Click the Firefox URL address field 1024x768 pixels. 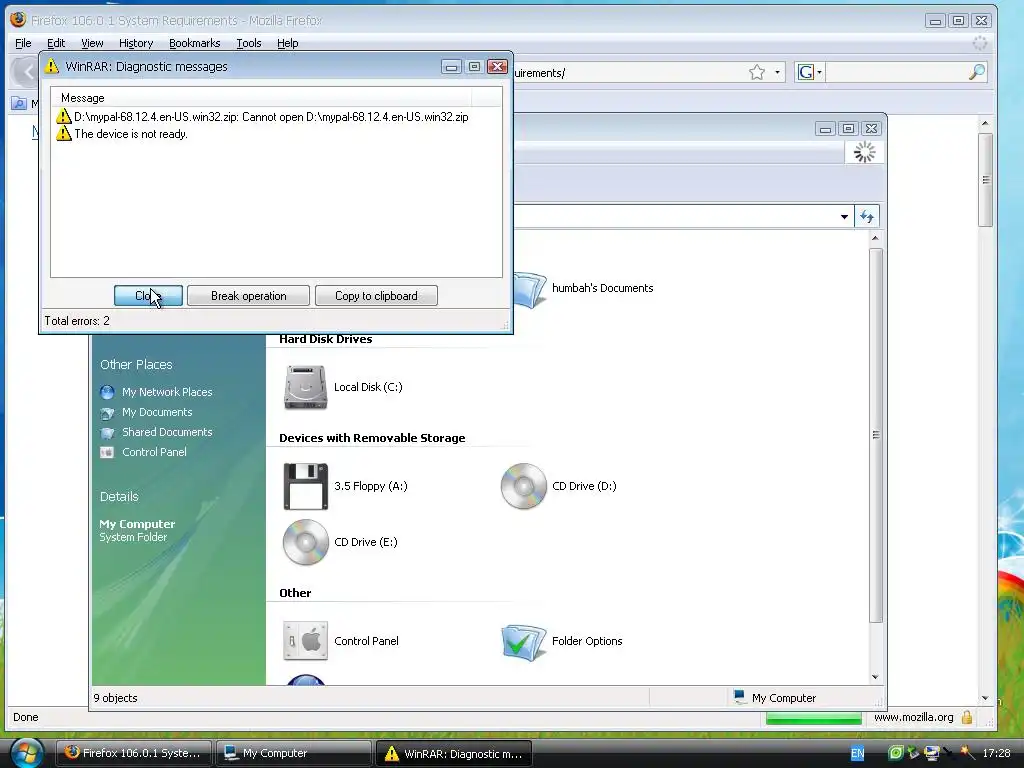tap(630, 72)
